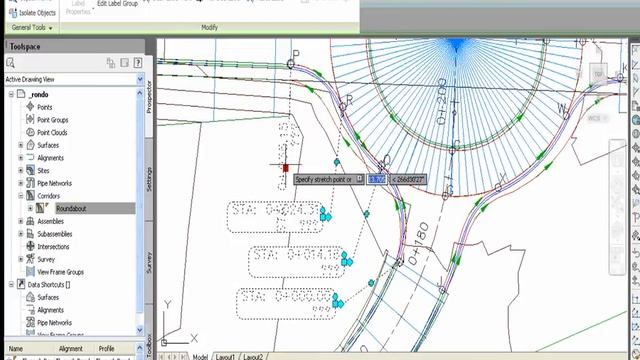Viewport: 640px width, 360px height.
Task: Expand the Survey tree node
Action: coord(20,259)
